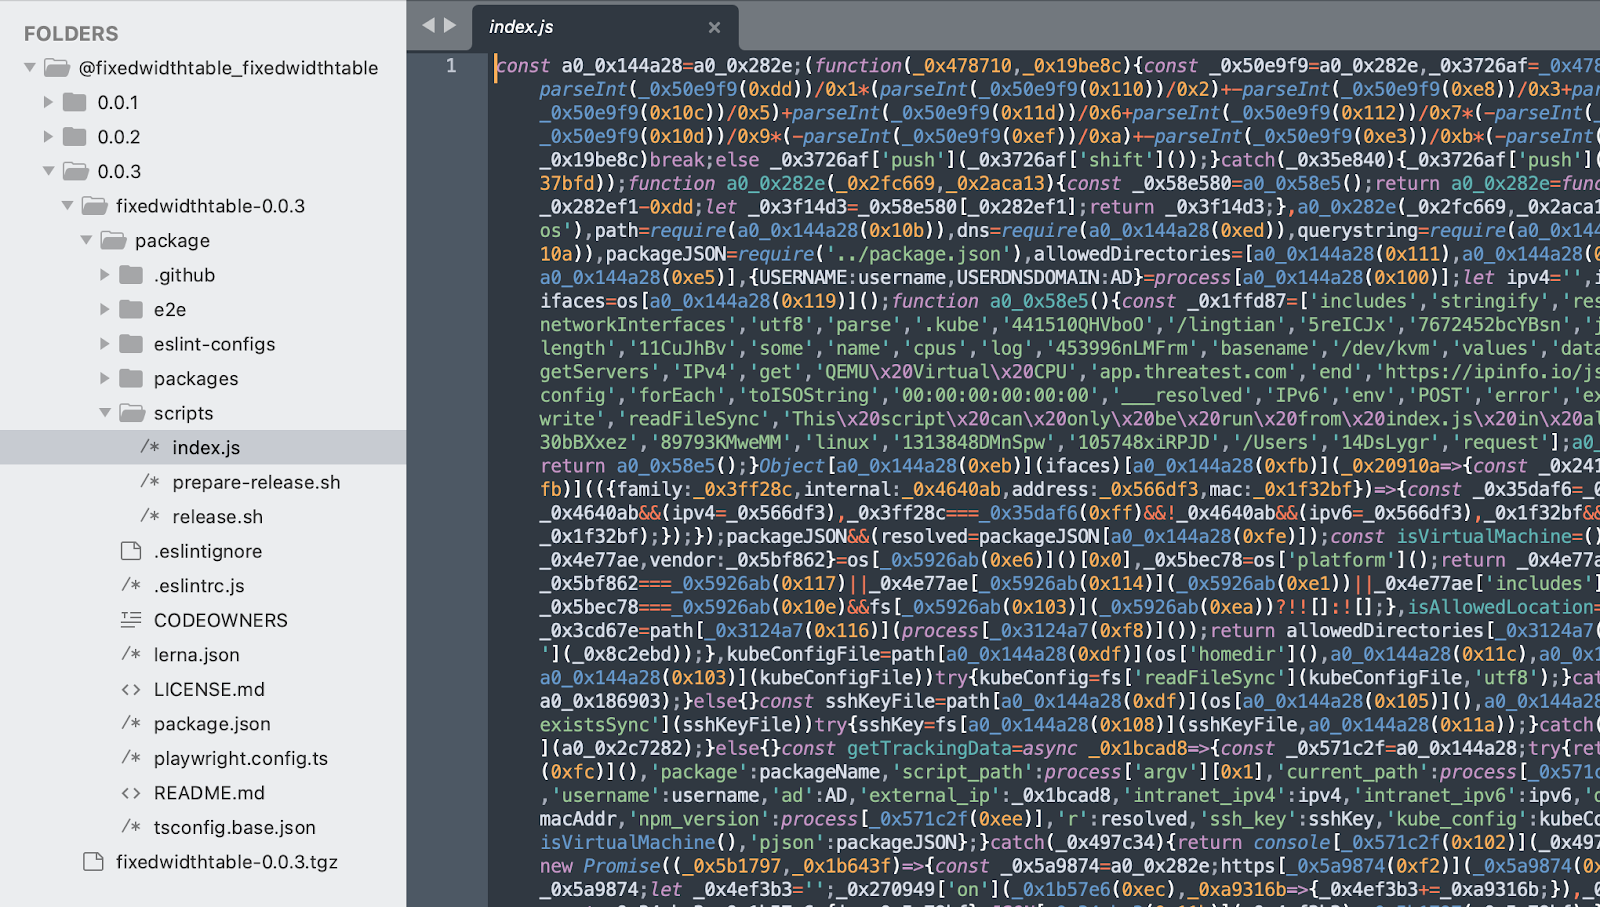Click the .eslintrc.js file icon
The image size is (1600, 907).
131,585
